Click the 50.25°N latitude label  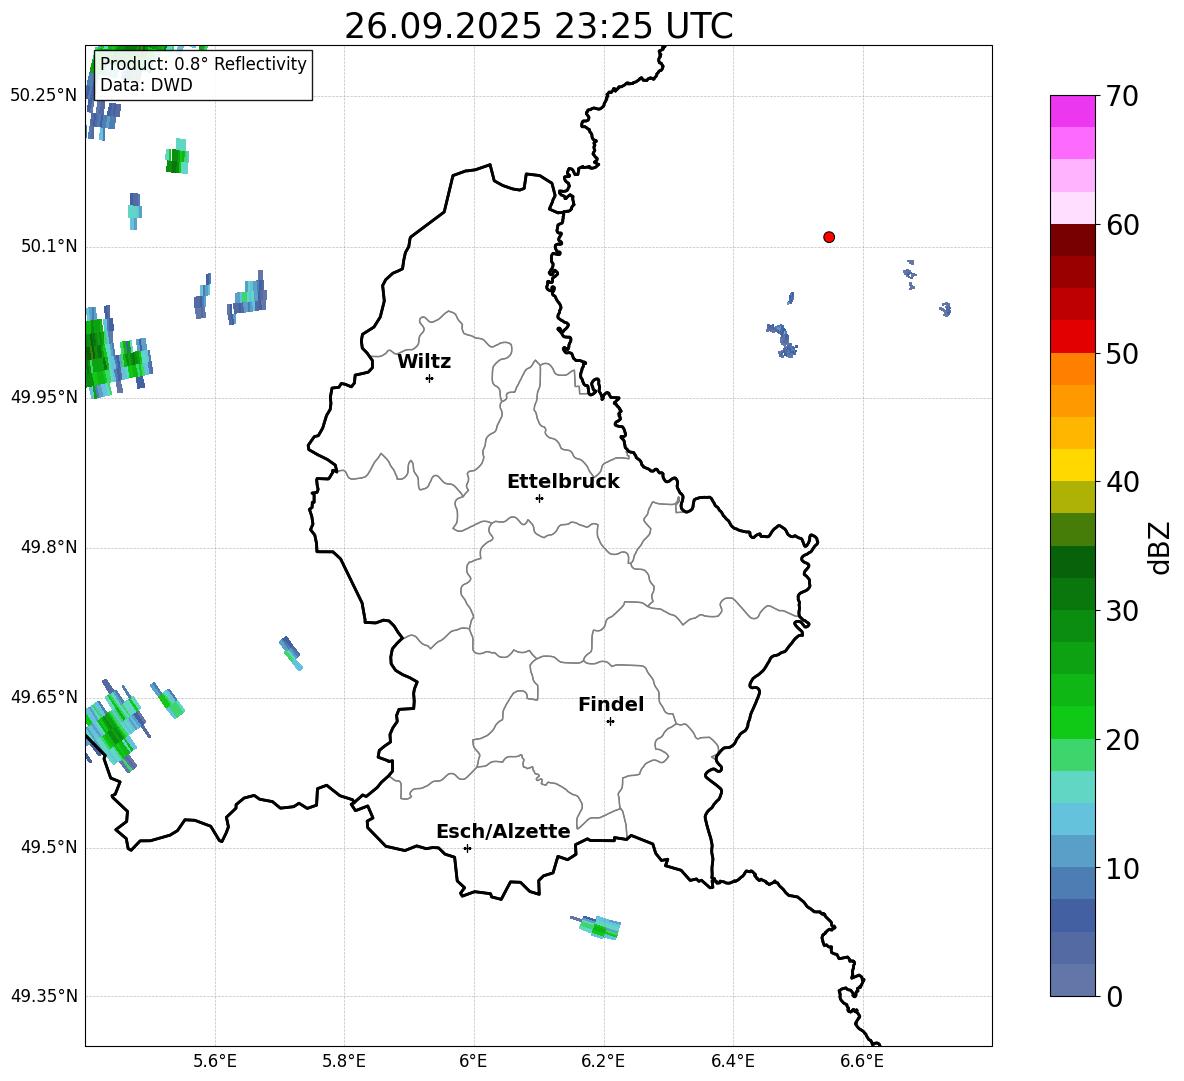coord(44,96)
